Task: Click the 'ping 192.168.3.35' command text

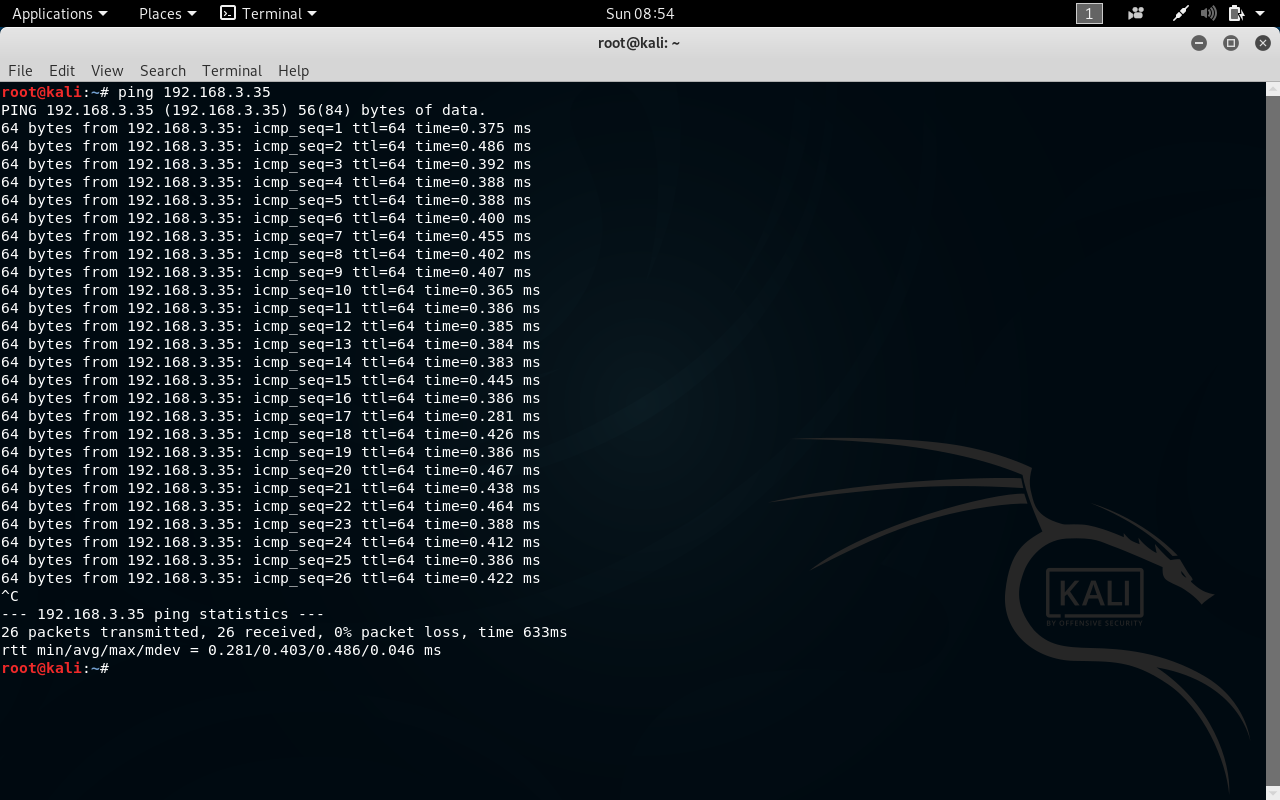Action: 194,92
